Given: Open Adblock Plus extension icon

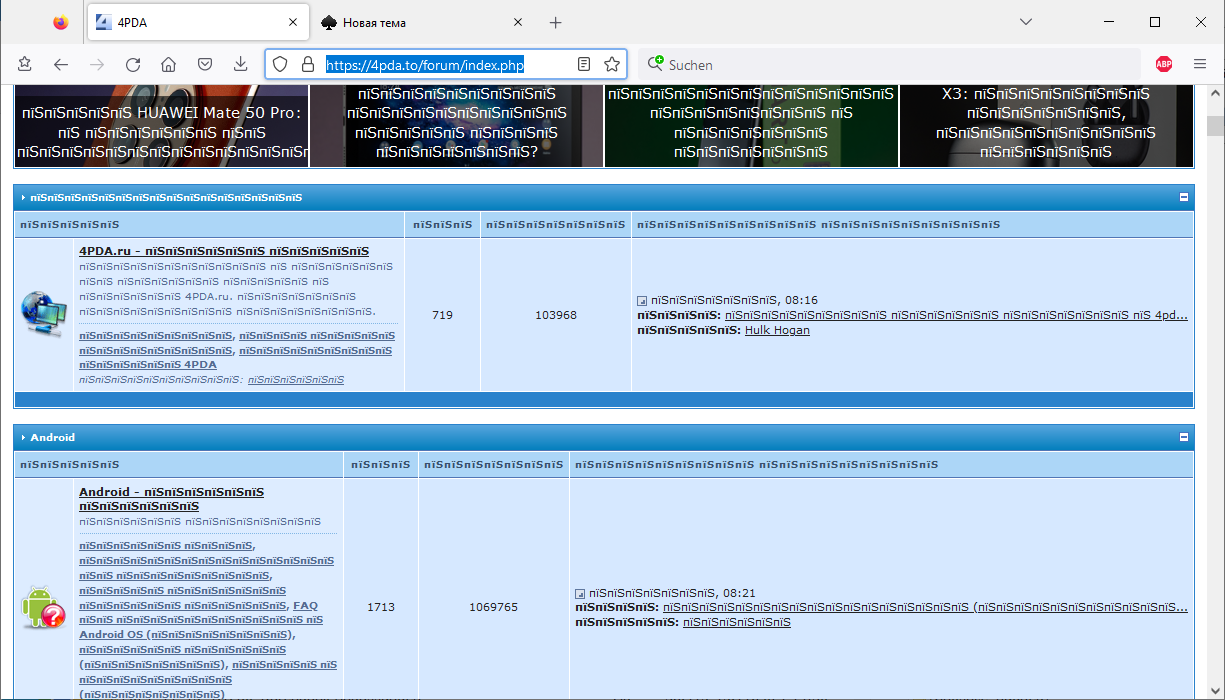Looking at the screenshot, I should click(x=1164, y=64).
